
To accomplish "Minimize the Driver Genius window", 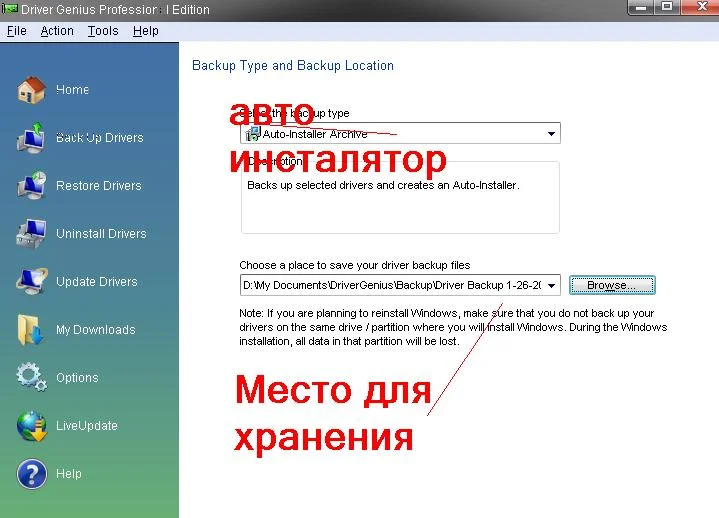I will pyautogui.click(x=642, y=6).
